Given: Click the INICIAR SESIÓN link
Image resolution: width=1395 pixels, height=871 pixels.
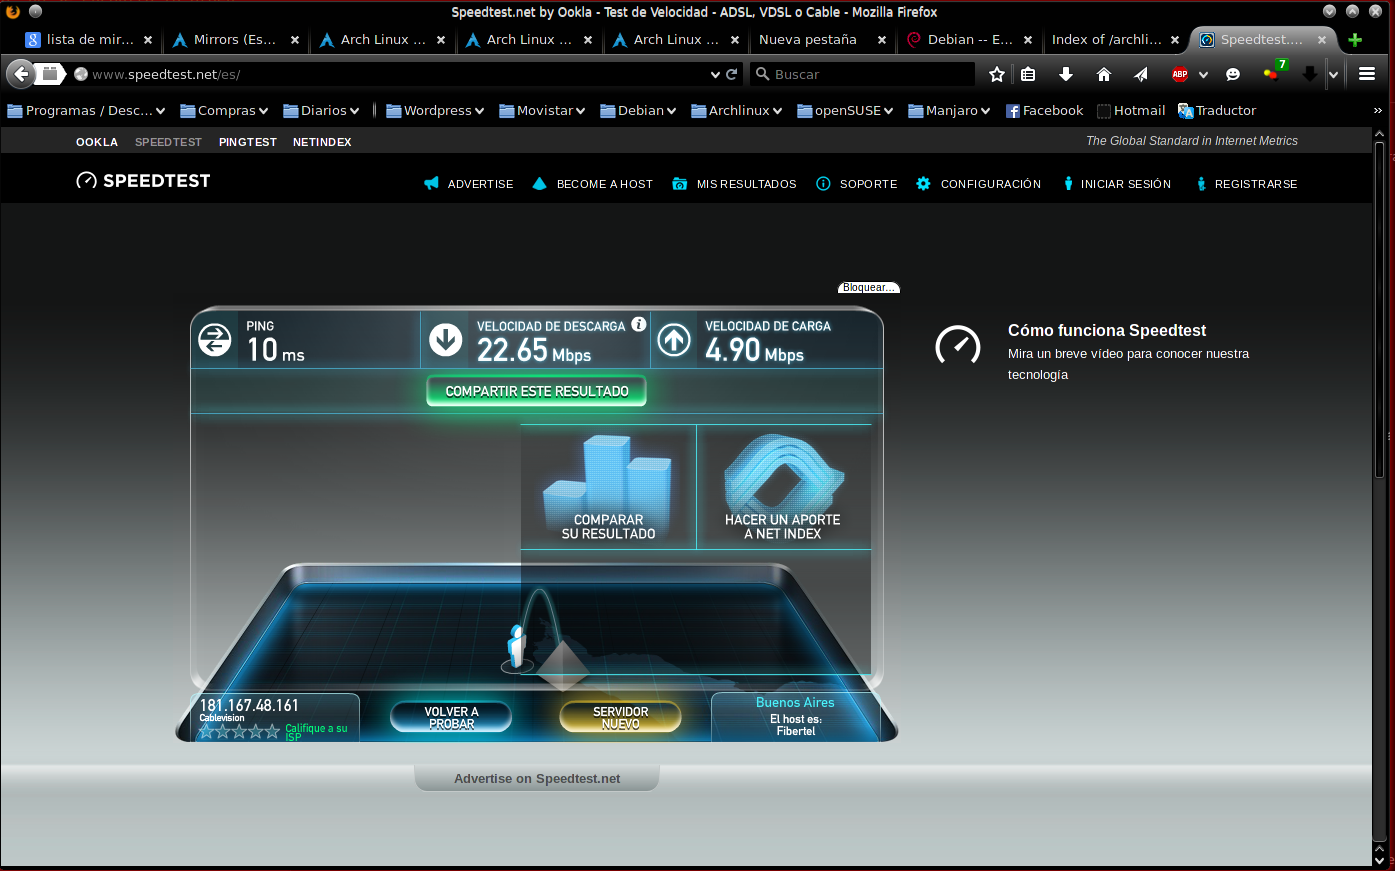Looking at the screenshot, I should pos(1117,184).
